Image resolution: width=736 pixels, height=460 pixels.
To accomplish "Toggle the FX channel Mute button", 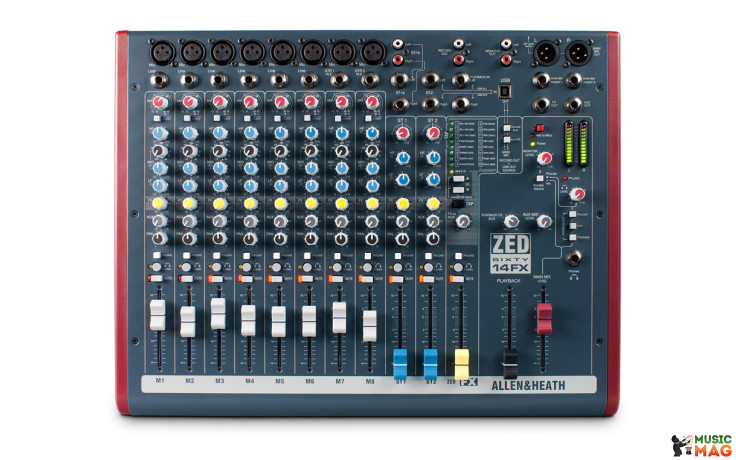I will [x=458, y=279].
